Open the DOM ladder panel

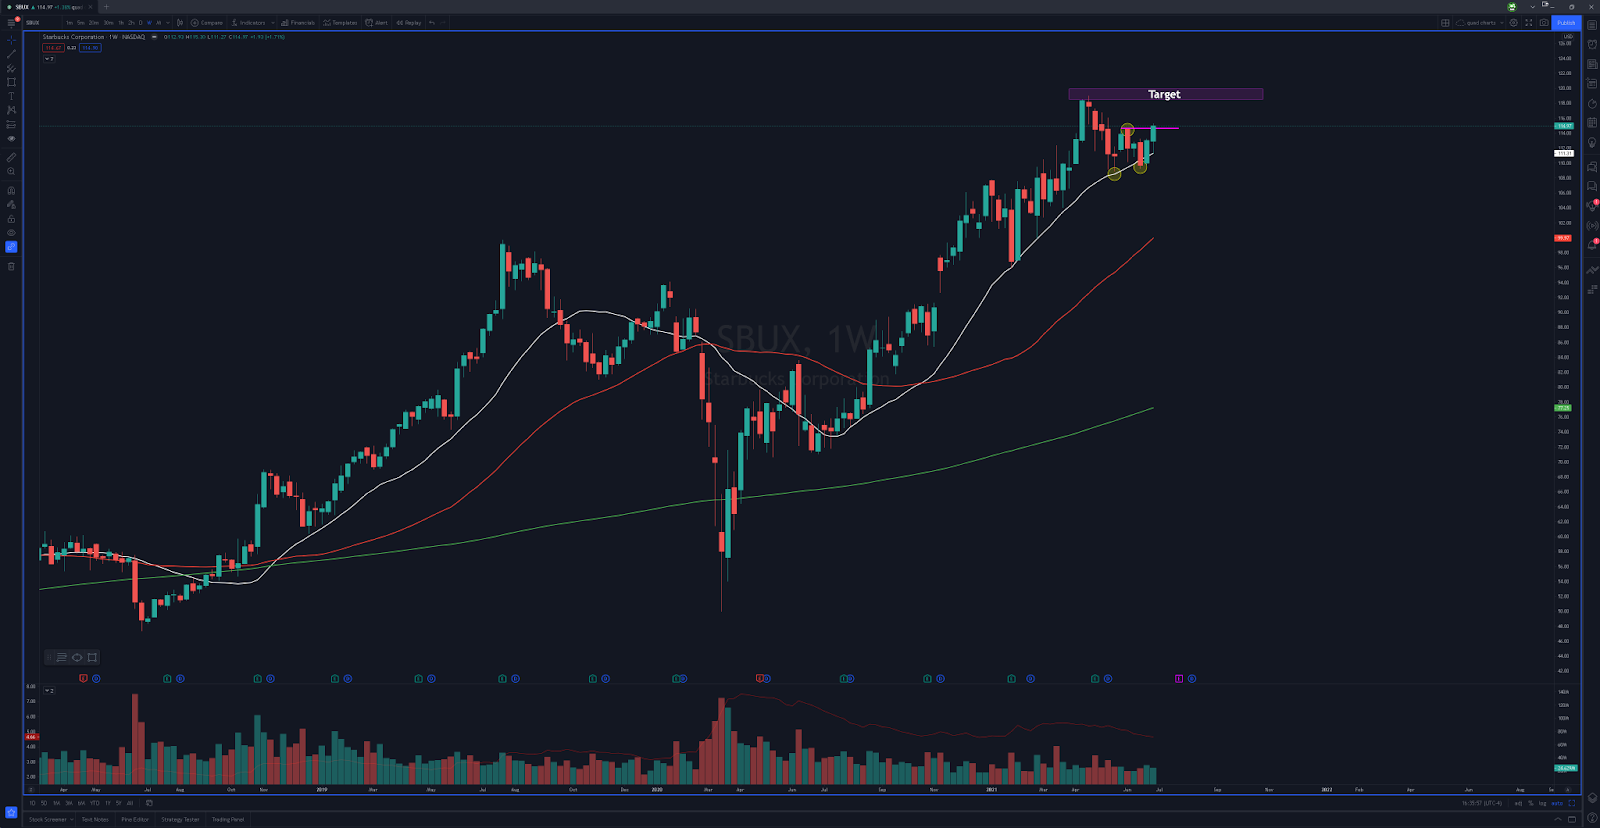coord(1592,288)
